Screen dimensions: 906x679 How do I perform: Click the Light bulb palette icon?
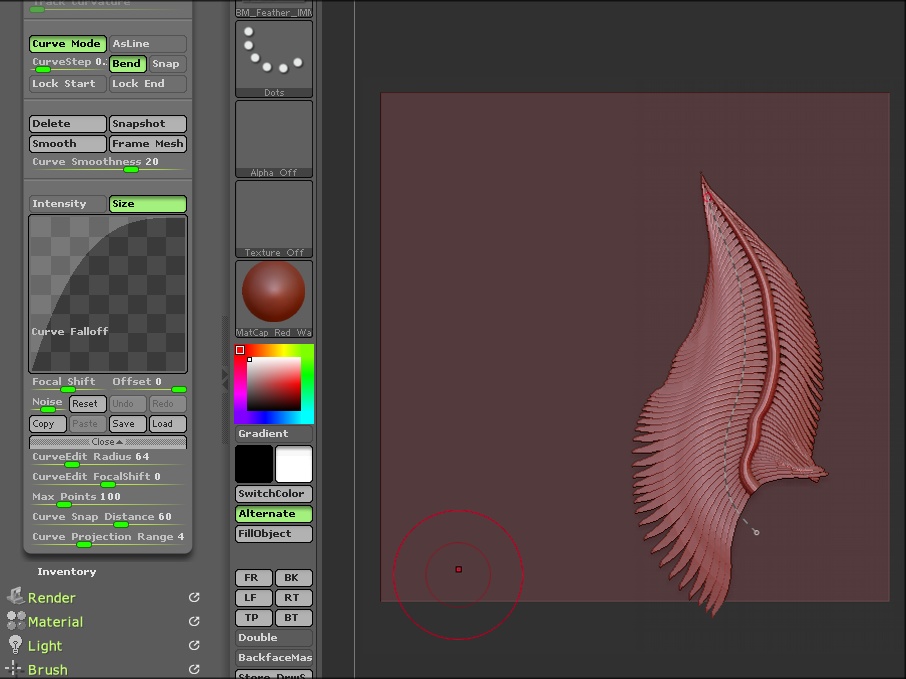15,645
